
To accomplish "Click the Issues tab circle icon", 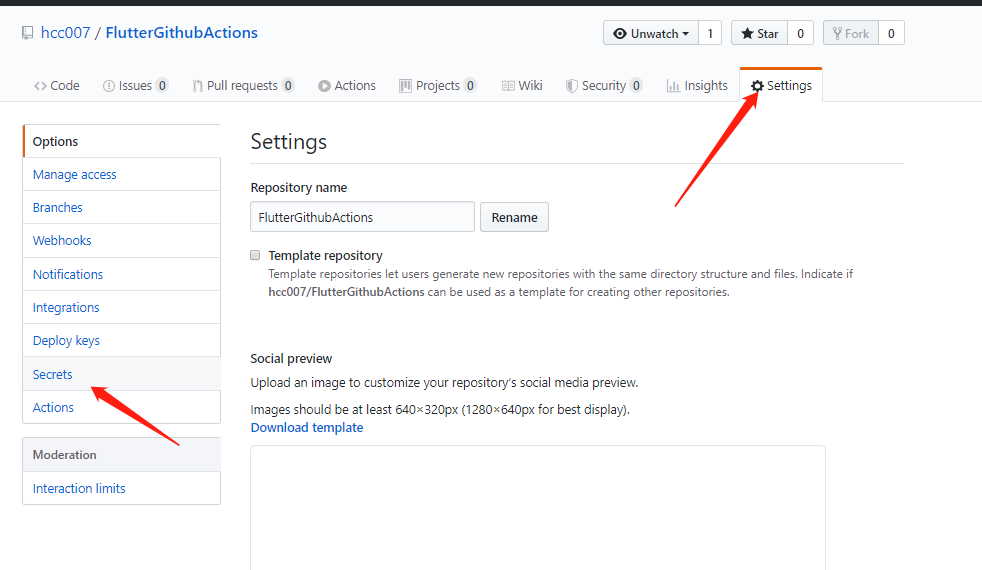I will pyautogui.click(x=109, y=86).
